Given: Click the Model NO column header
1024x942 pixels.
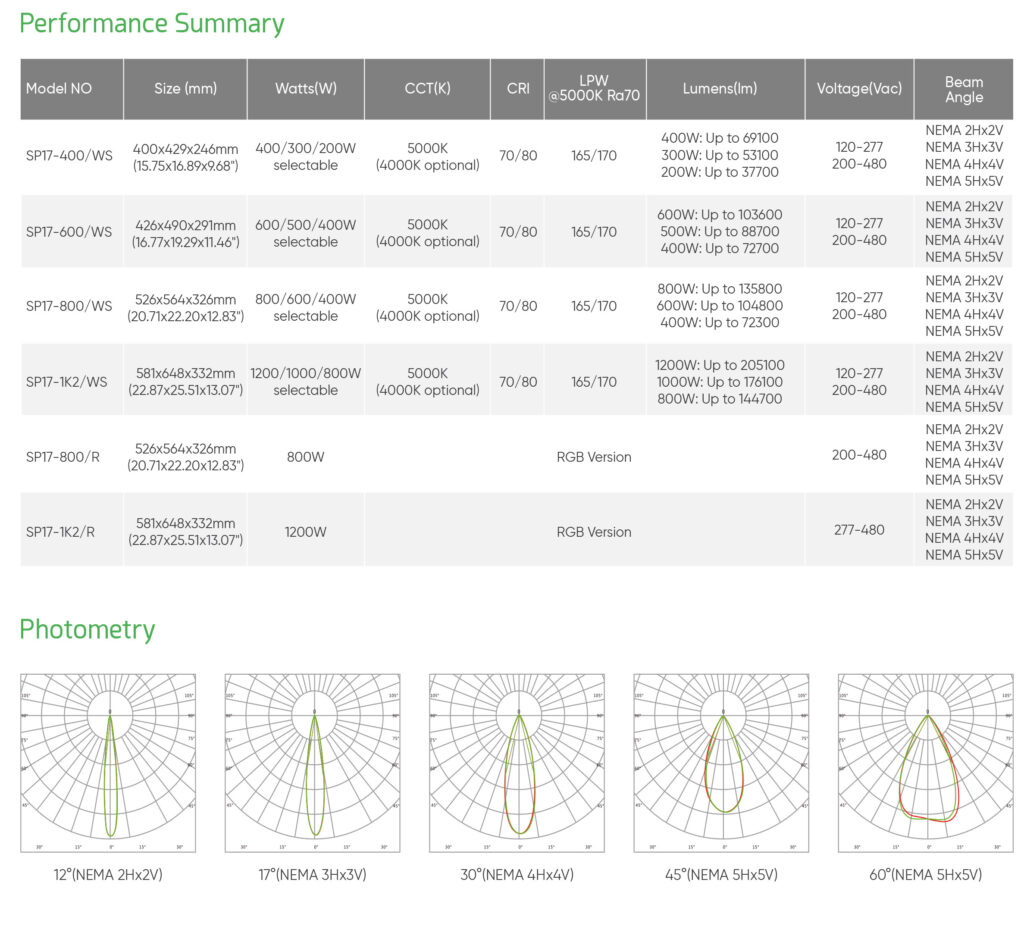Looking at the screenshot, I should pyautogui.click(x=59, y=89).
